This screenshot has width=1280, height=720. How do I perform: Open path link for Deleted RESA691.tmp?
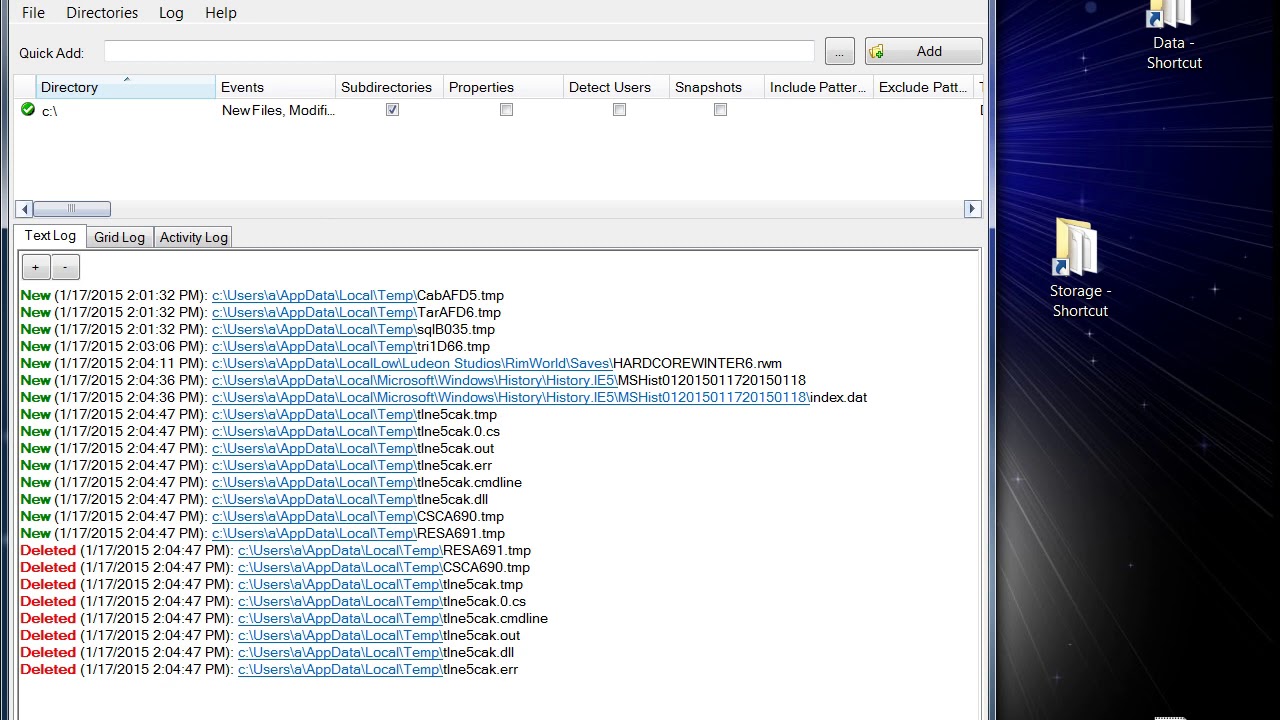point(340,550)
